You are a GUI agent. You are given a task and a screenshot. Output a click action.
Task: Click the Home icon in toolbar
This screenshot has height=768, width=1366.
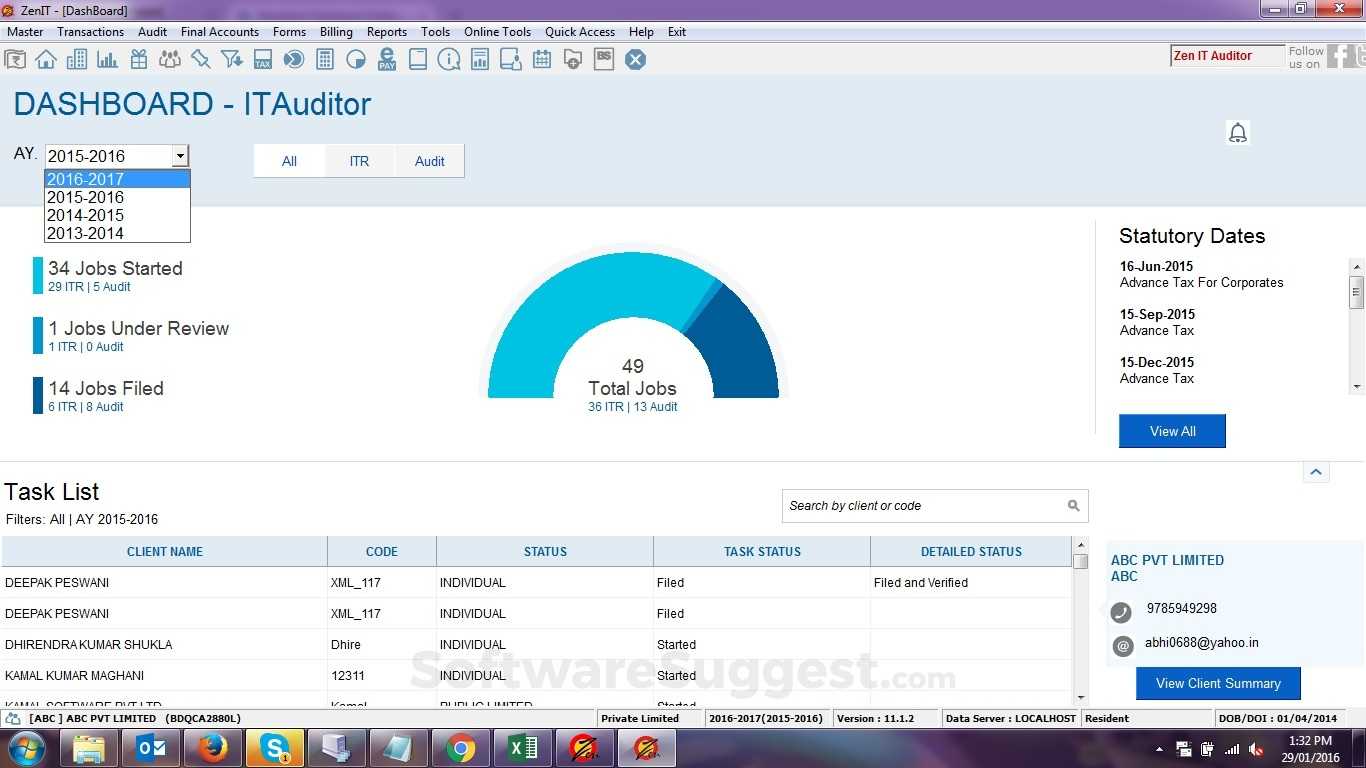[45, 60]
